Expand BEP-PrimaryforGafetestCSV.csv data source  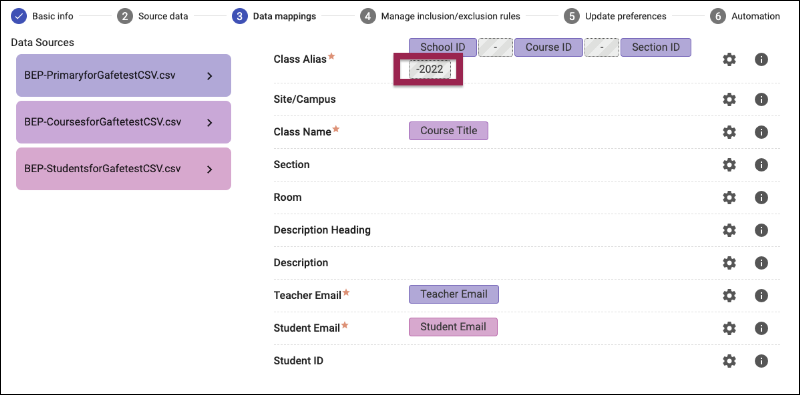coord(123,76)
